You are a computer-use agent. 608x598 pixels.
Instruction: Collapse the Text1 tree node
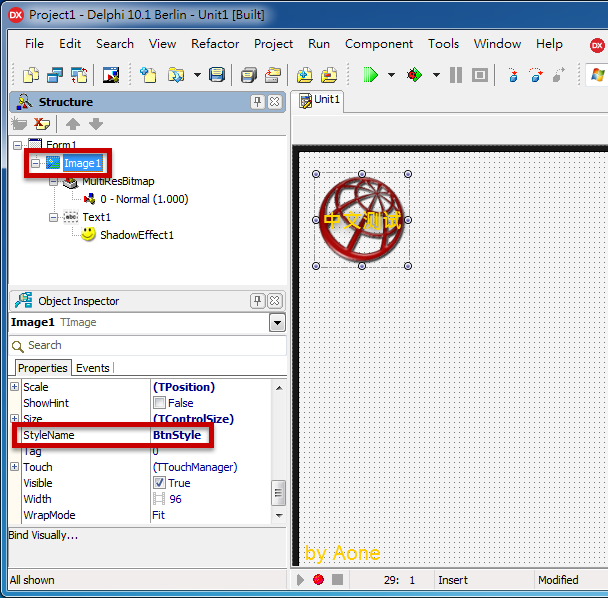(x=54, y=217)
